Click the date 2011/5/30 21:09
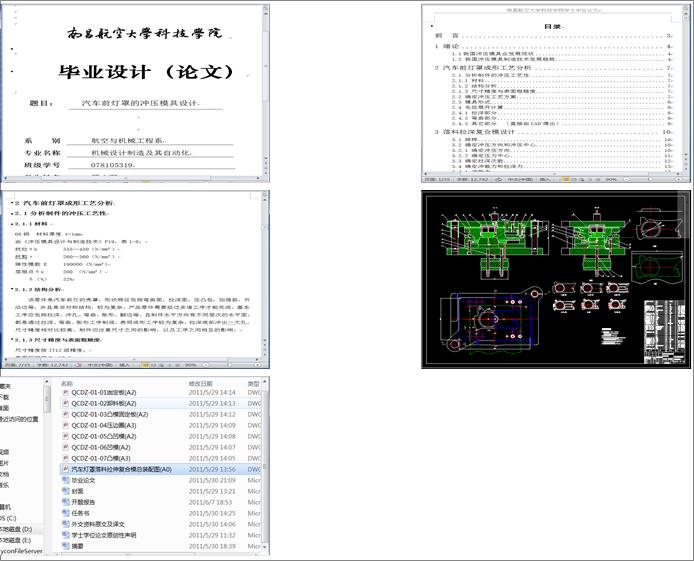 212,480
